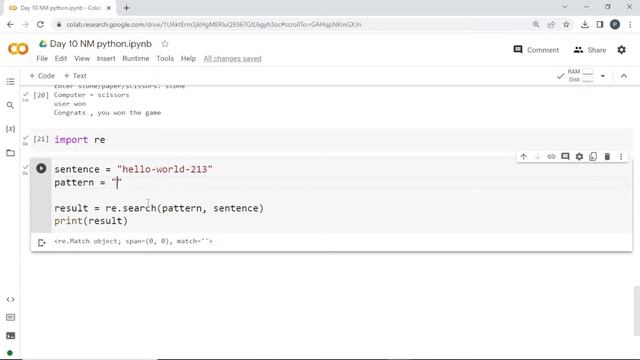Run the sentence pattern code cell
Screen dimensions: 640x360
(x=41, y=168)
